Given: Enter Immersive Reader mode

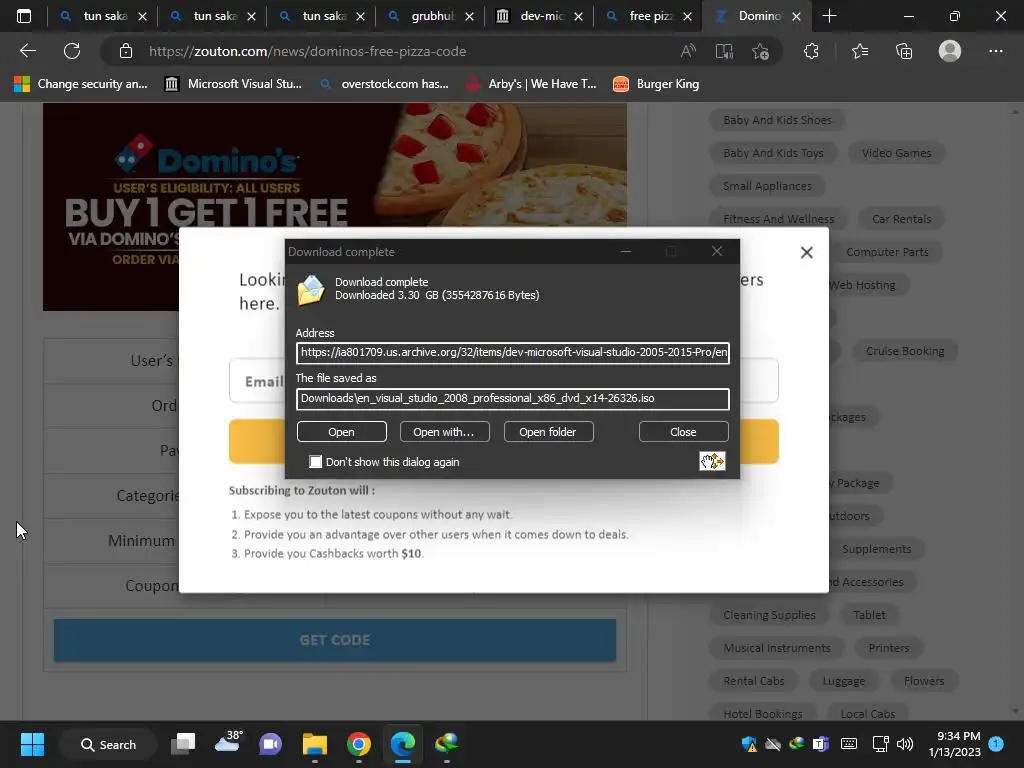Looking at the screenshot, I should point(724,51).
